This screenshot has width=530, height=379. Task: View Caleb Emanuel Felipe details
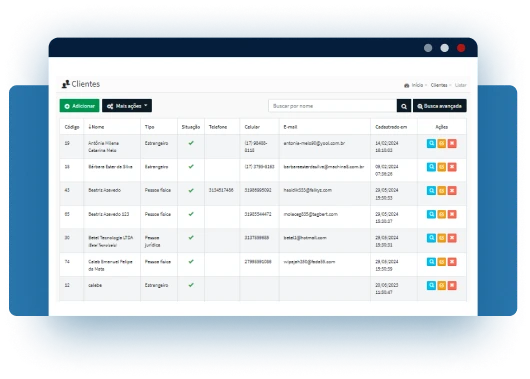click(431, 262)
